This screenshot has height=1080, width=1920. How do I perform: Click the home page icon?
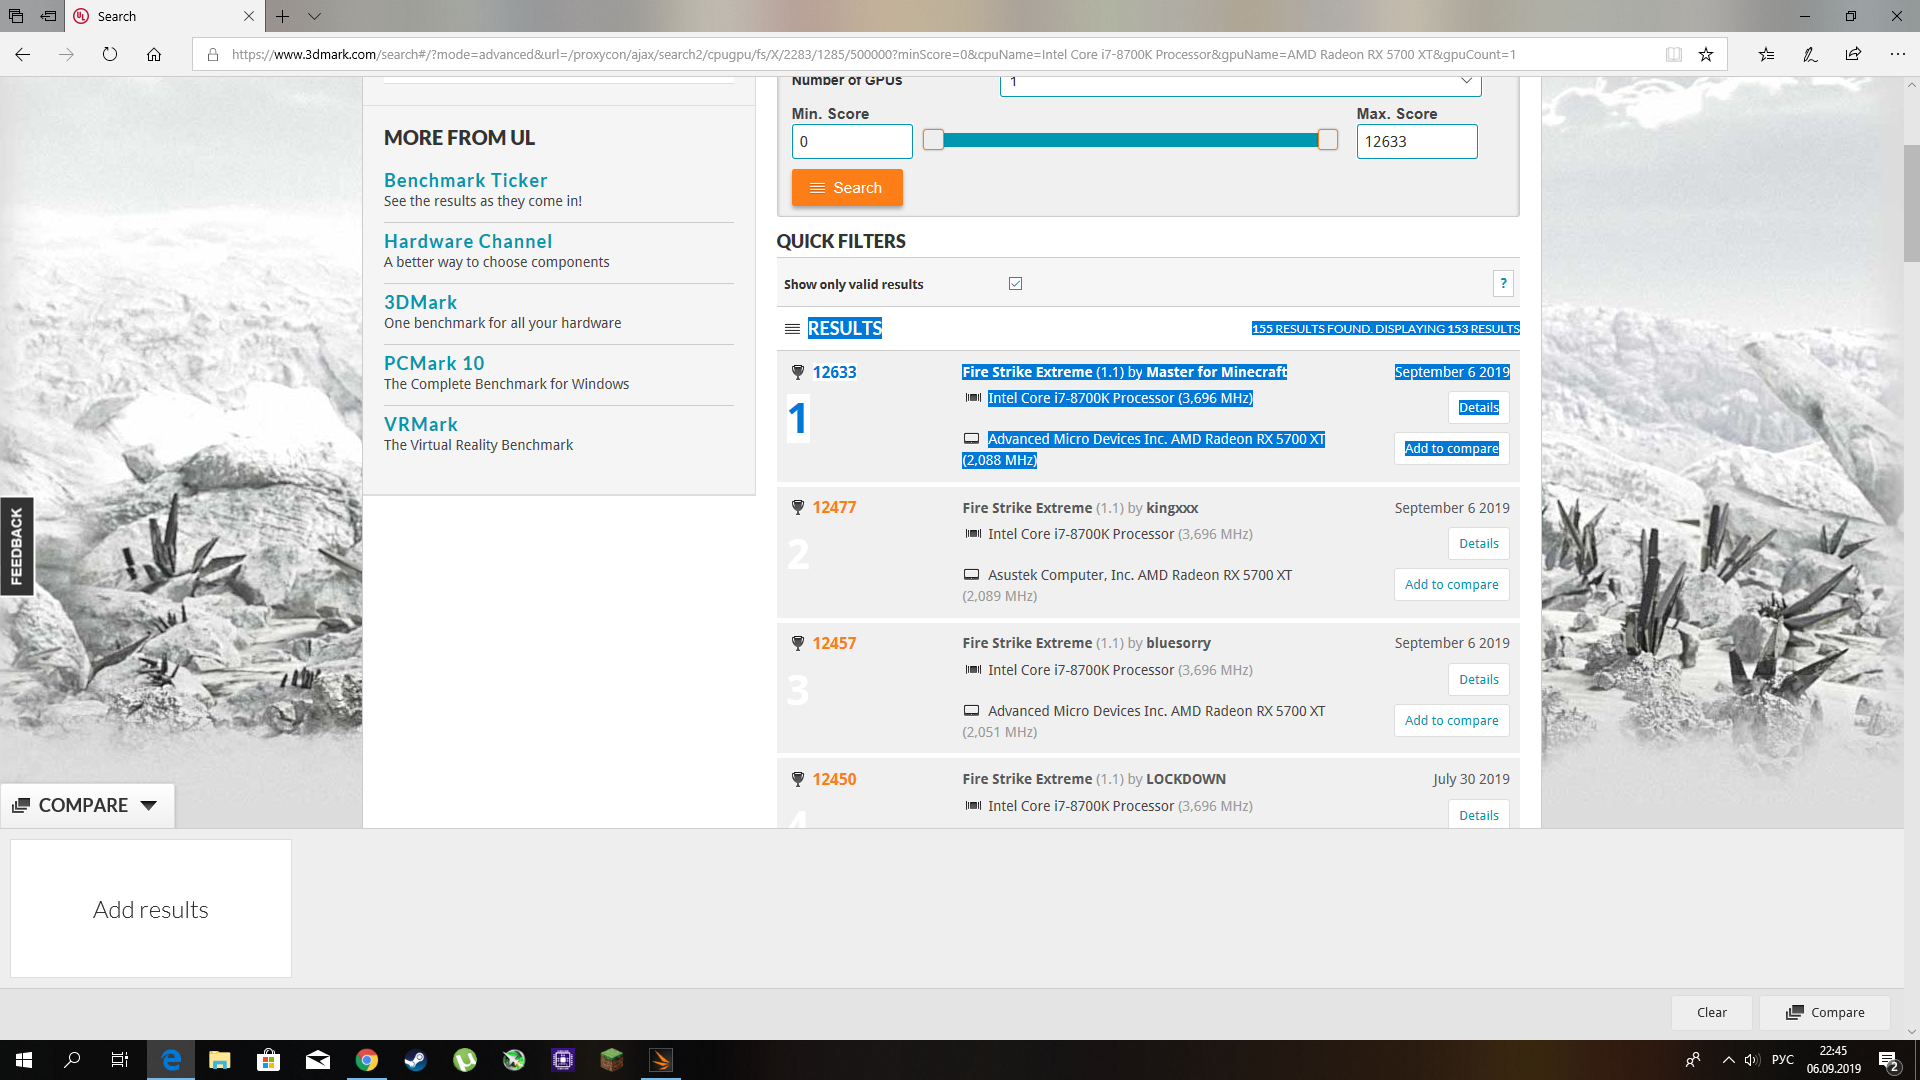coord(154,55)
